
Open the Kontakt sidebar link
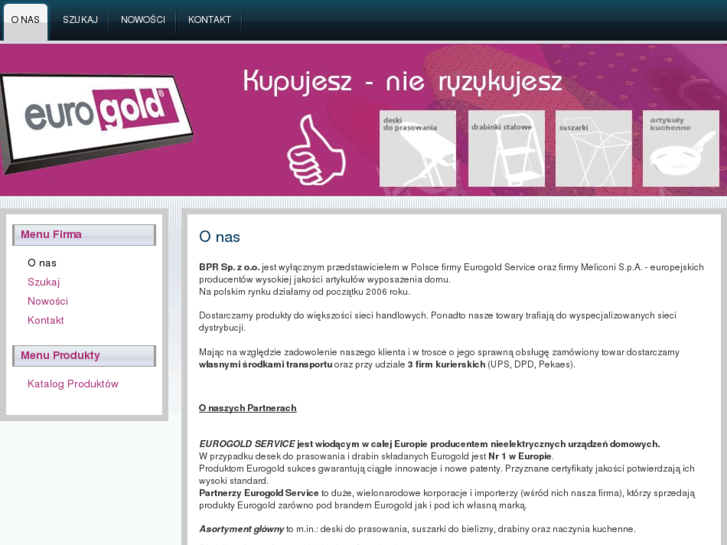coord(45,320)
